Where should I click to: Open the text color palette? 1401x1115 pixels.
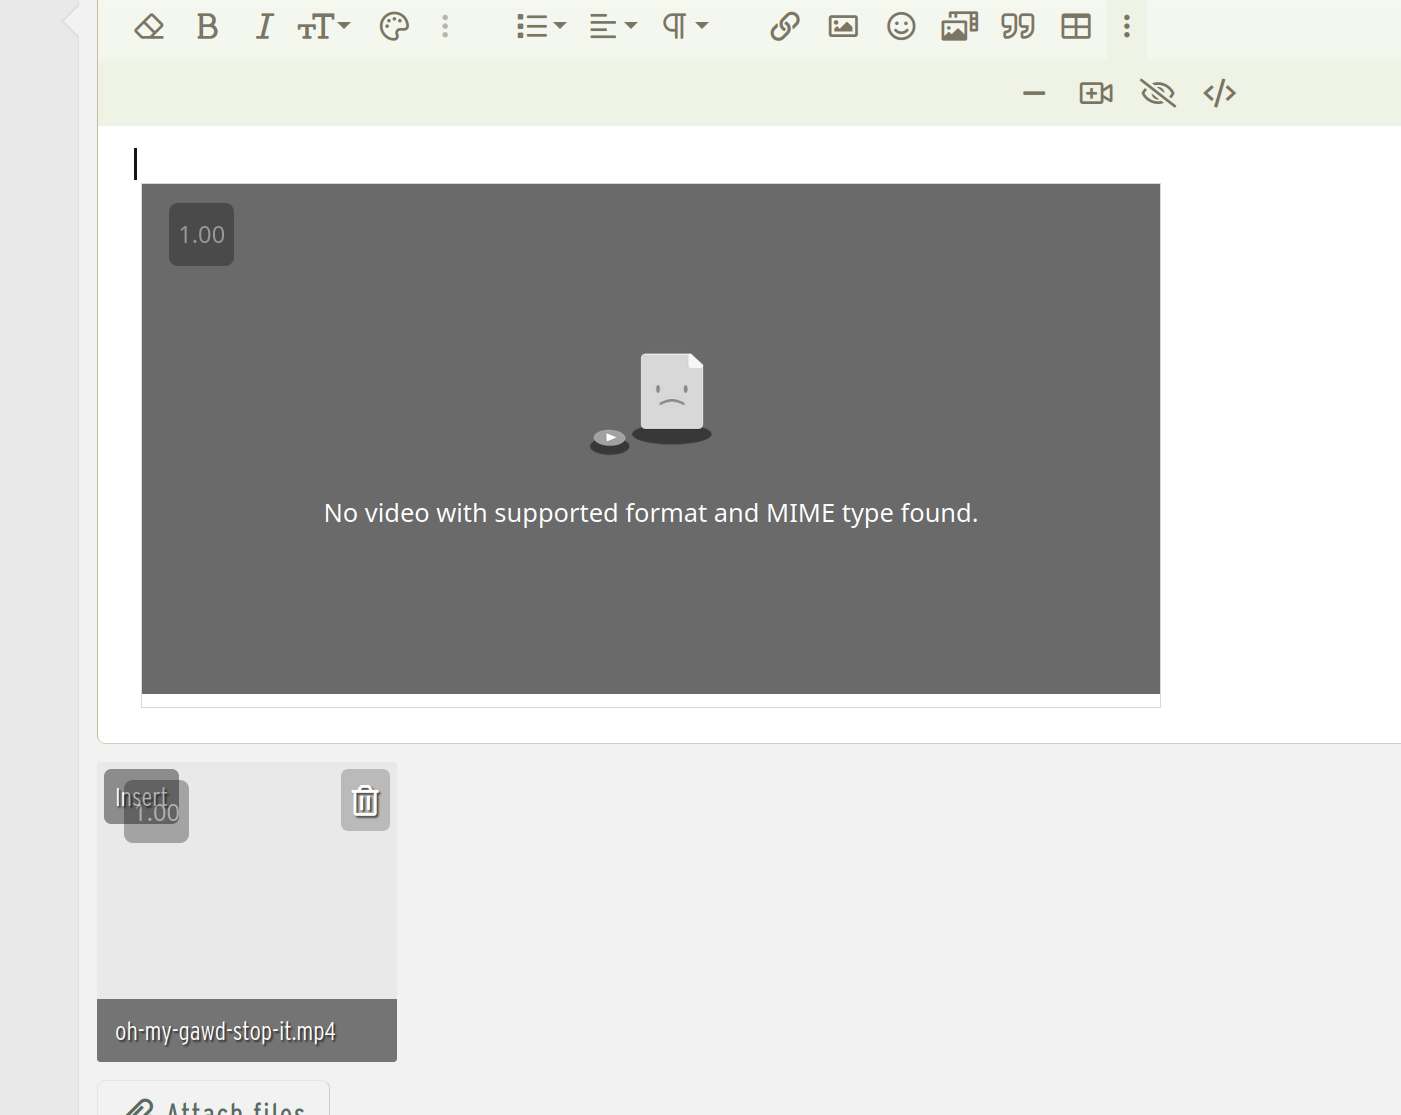[394, 27]
